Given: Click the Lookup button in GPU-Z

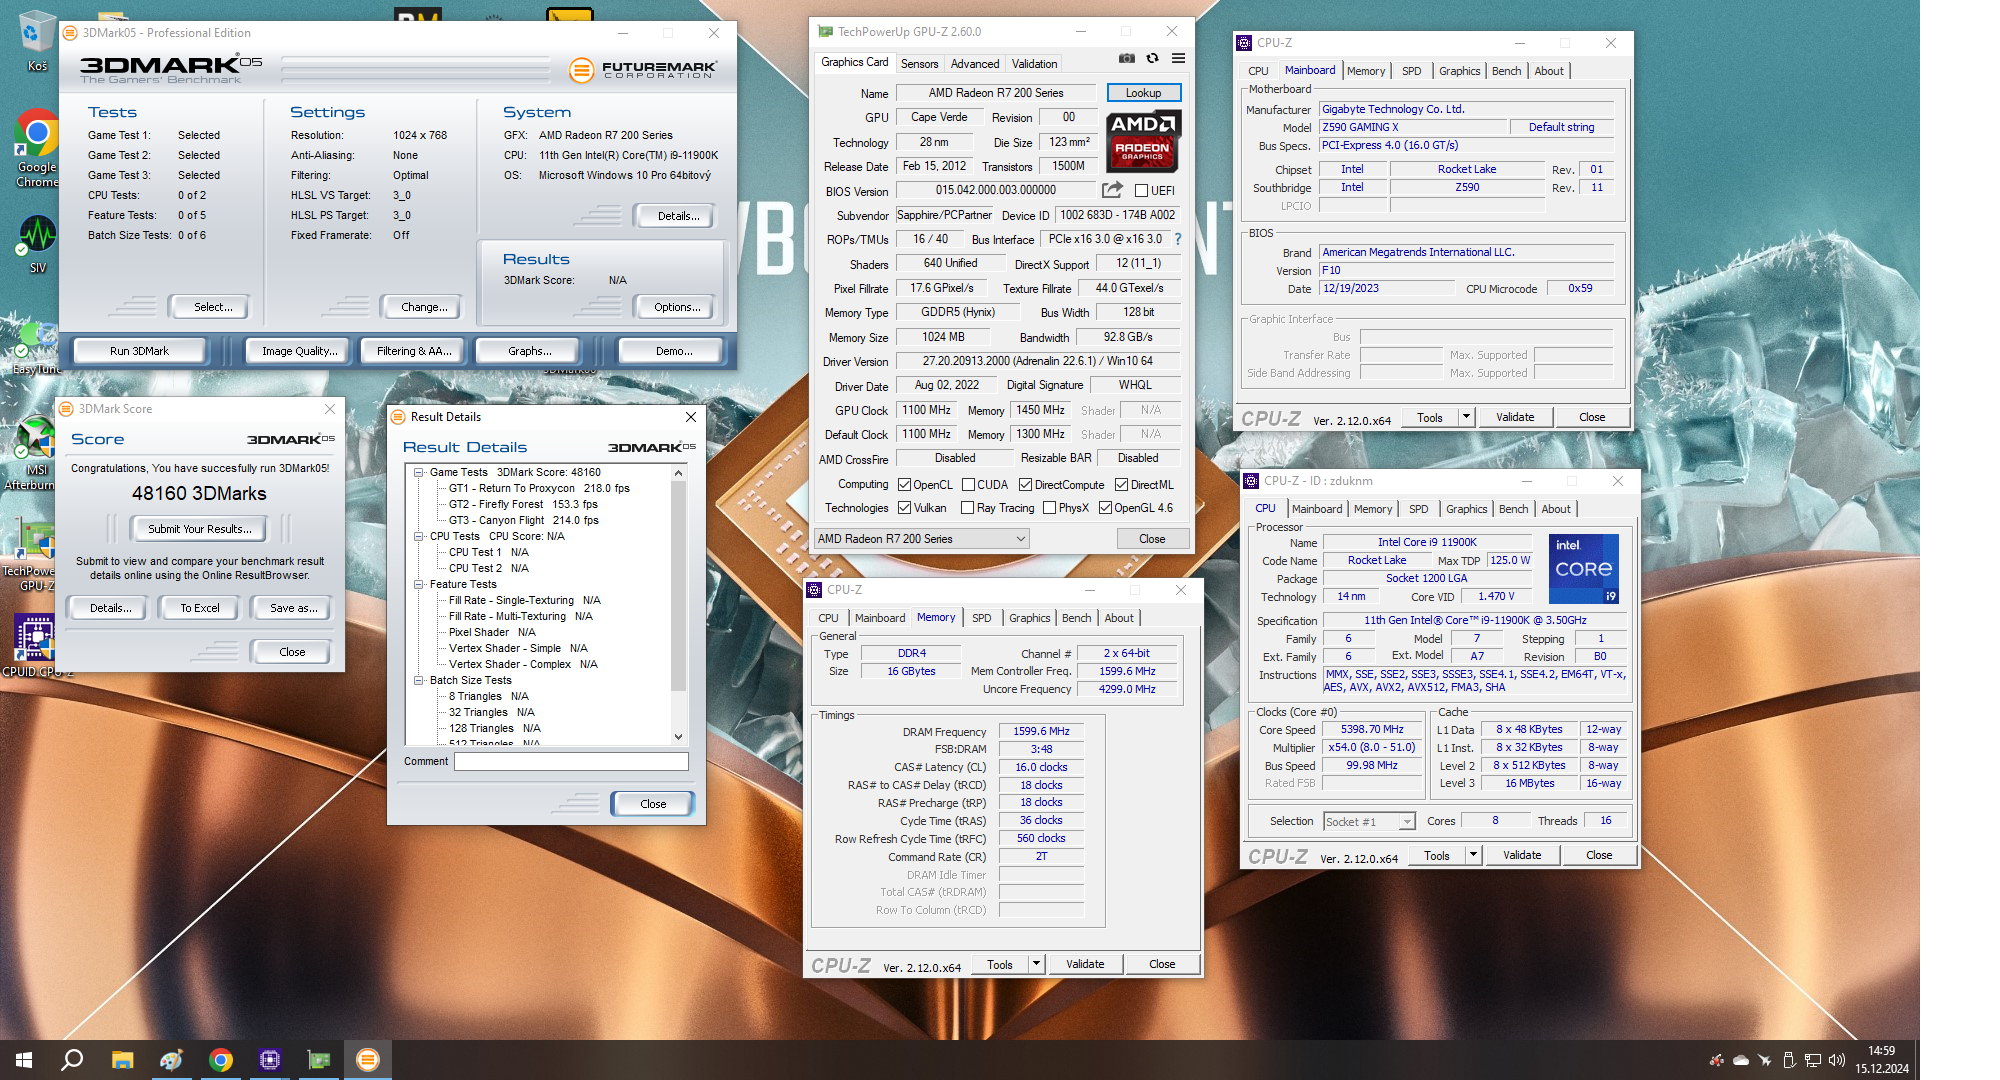Looking at the screenshot, I should pos(1143,93).
